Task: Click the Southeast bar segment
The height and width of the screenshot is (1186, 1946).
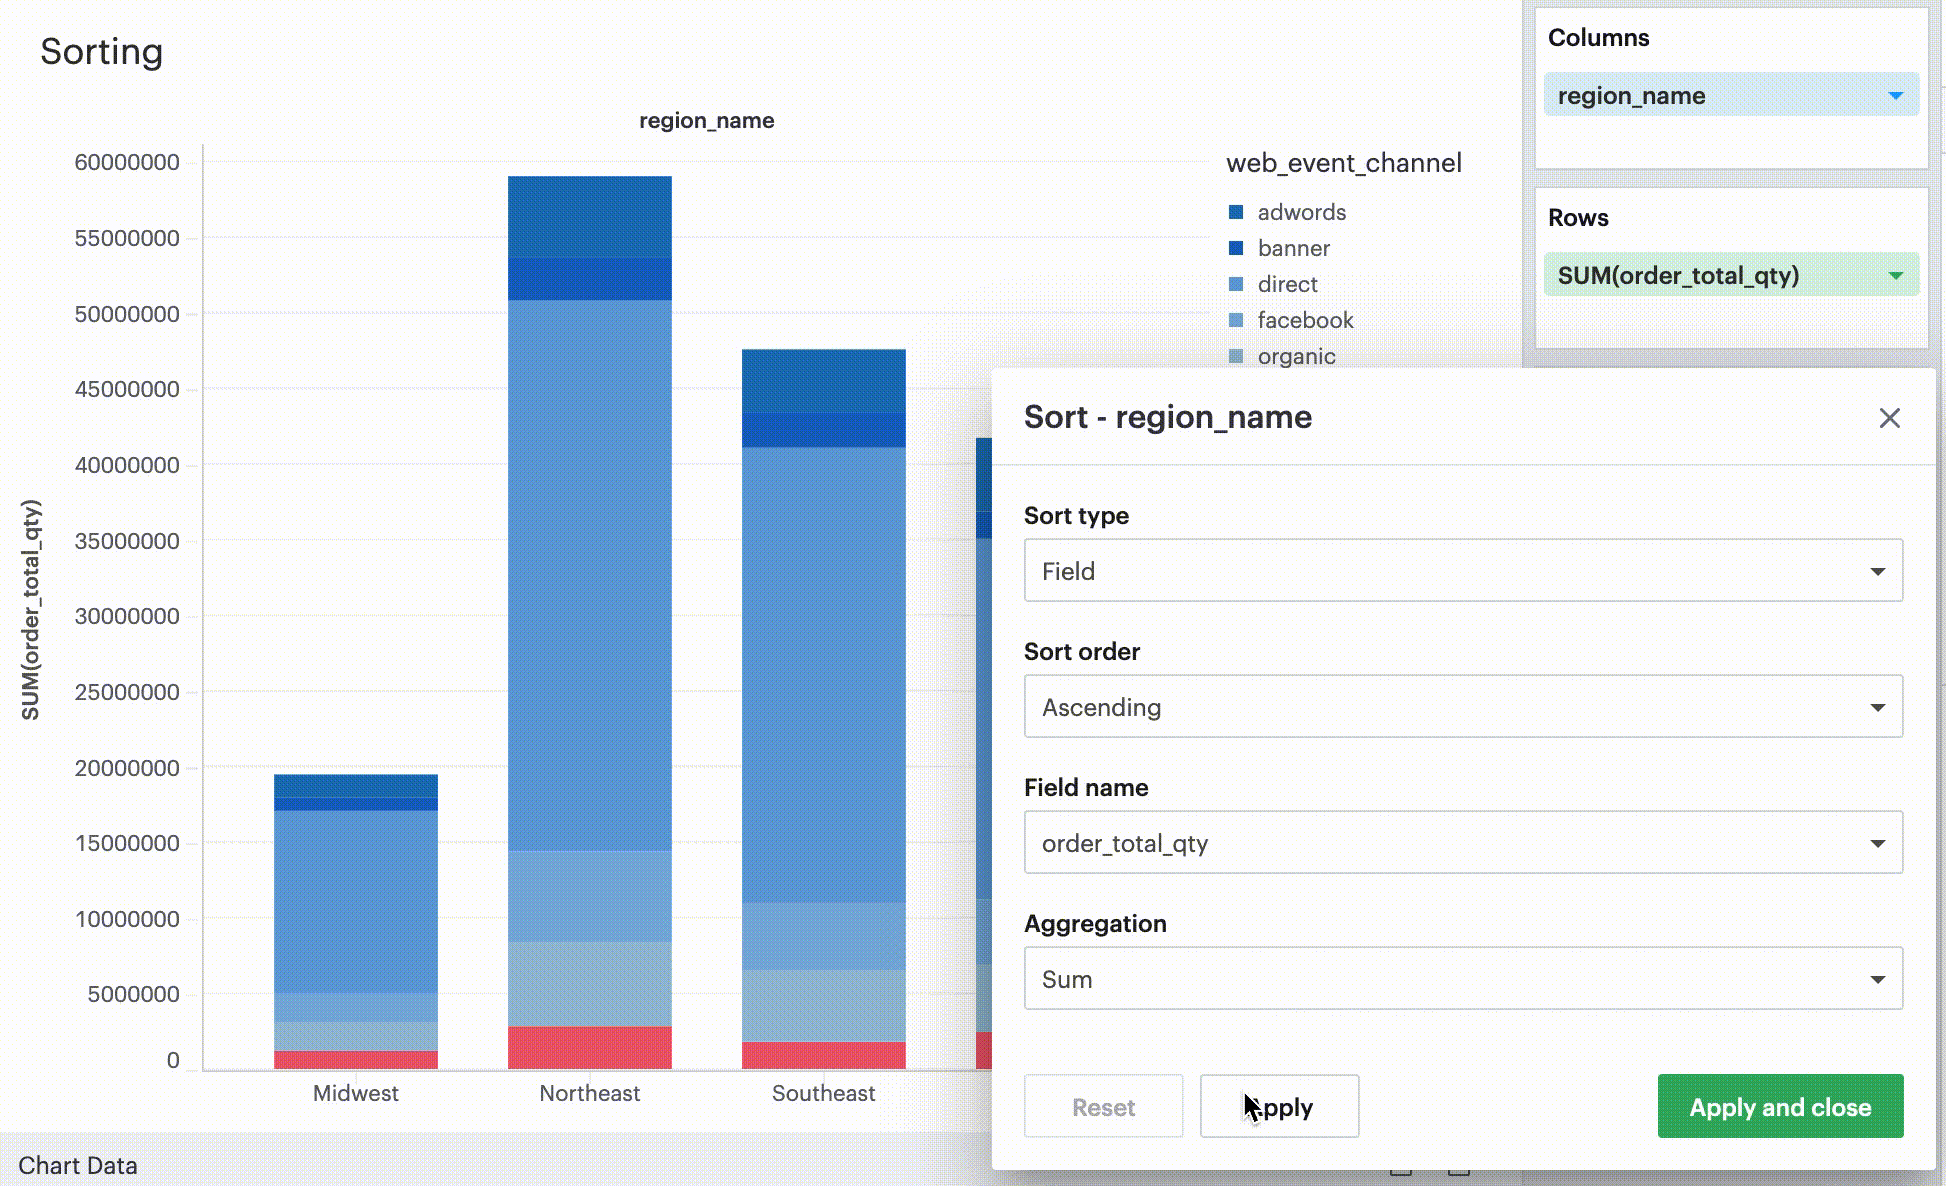Action: pos(823,695)
